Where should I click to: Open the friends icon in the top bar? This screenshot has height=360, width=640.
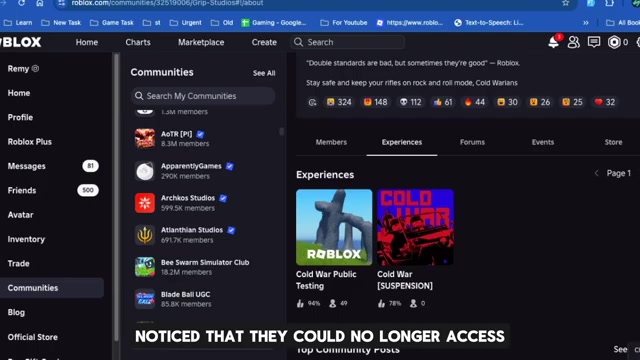[573, 42]
